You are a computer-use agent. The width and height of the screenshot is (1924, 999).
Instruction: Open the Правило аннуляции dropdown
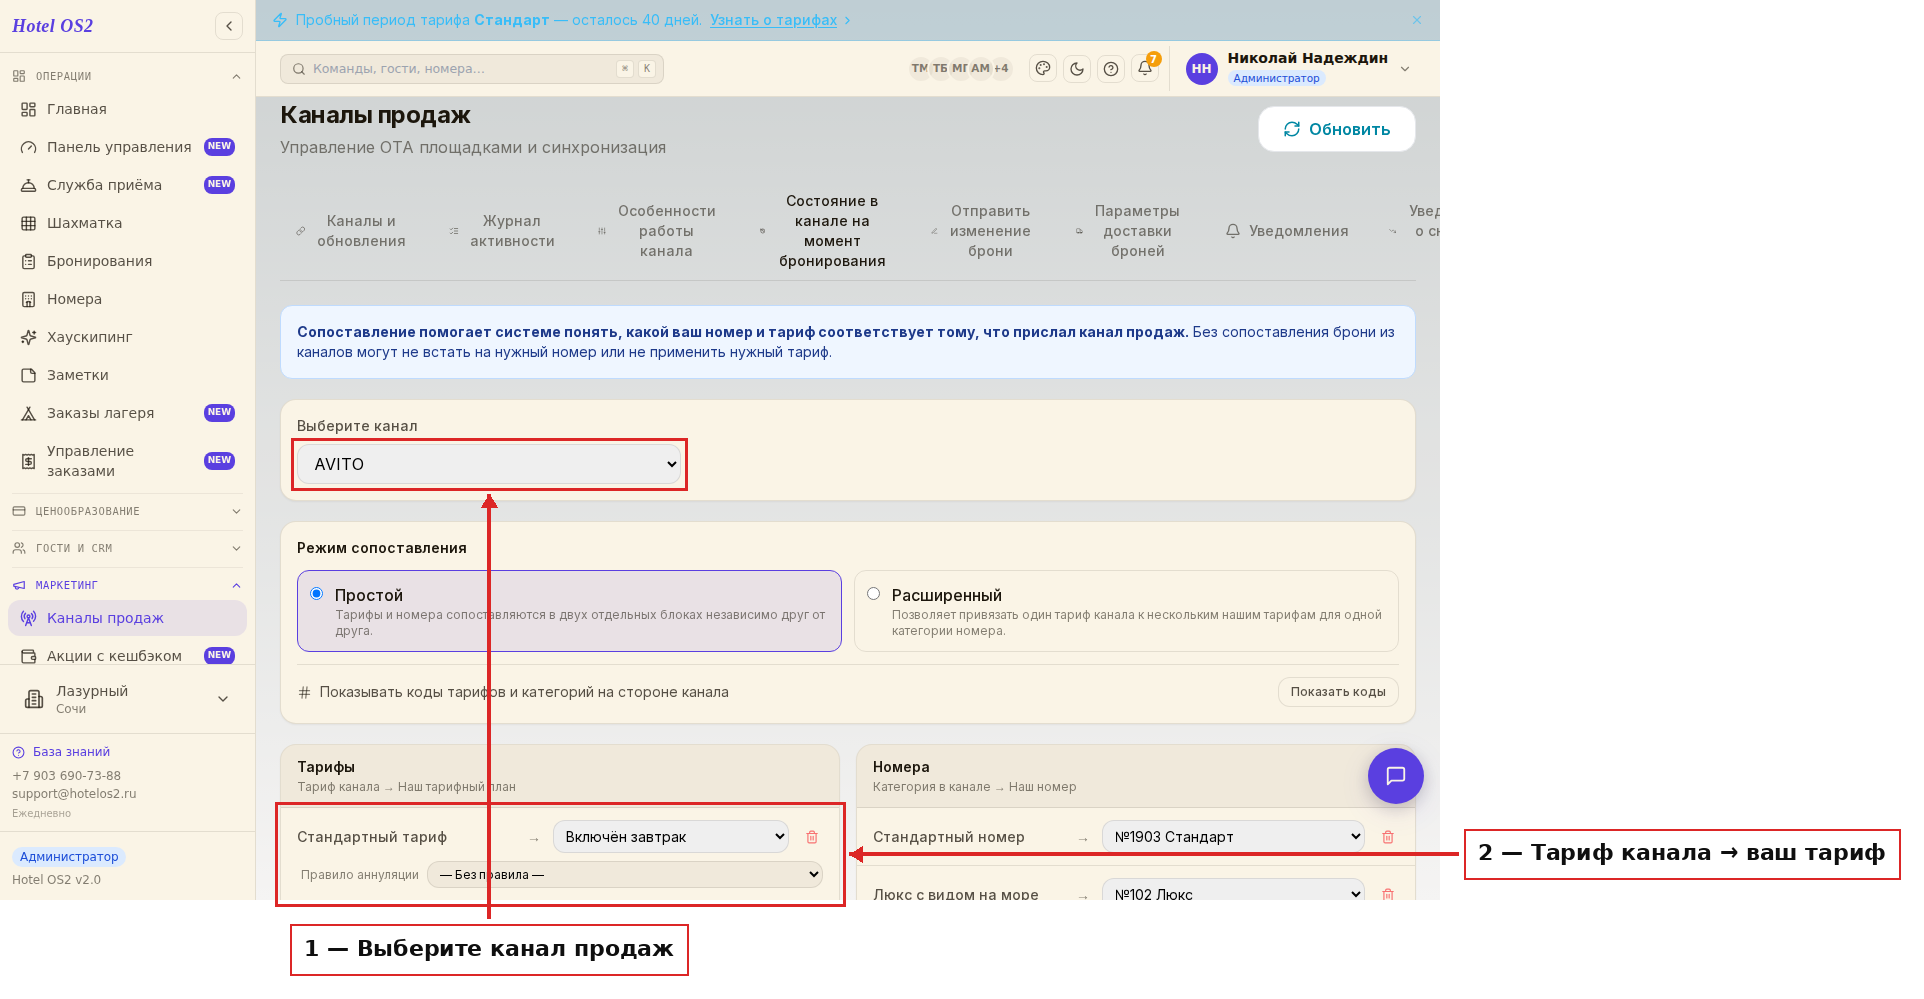[x=625, y=875]
